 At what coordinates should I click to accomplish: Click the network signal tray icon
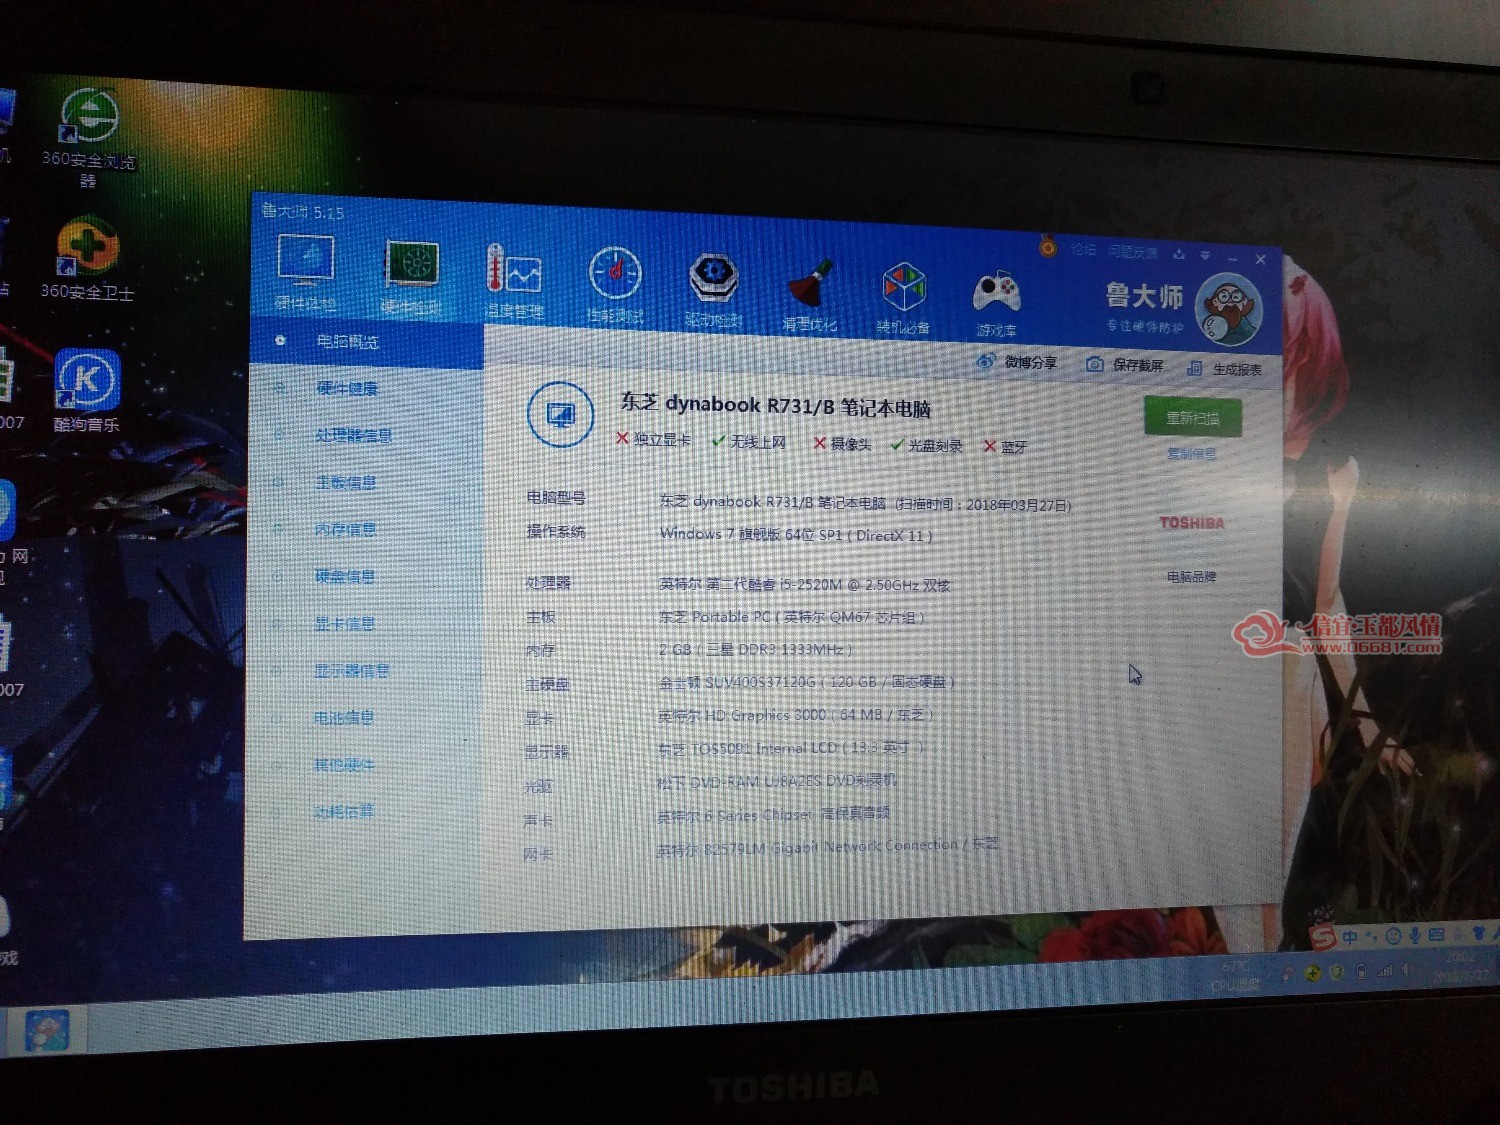tap(1385, 970)
